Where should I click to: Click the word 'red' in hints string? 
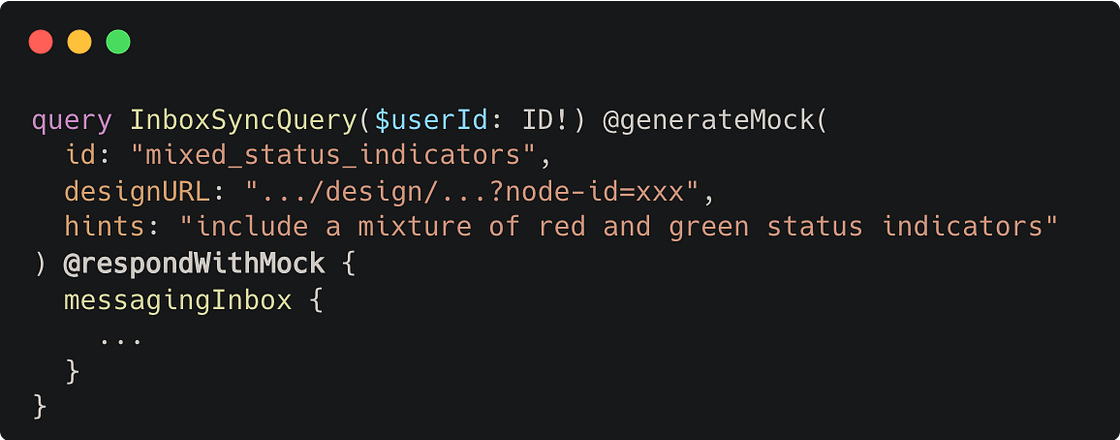(x=561, y=226)
